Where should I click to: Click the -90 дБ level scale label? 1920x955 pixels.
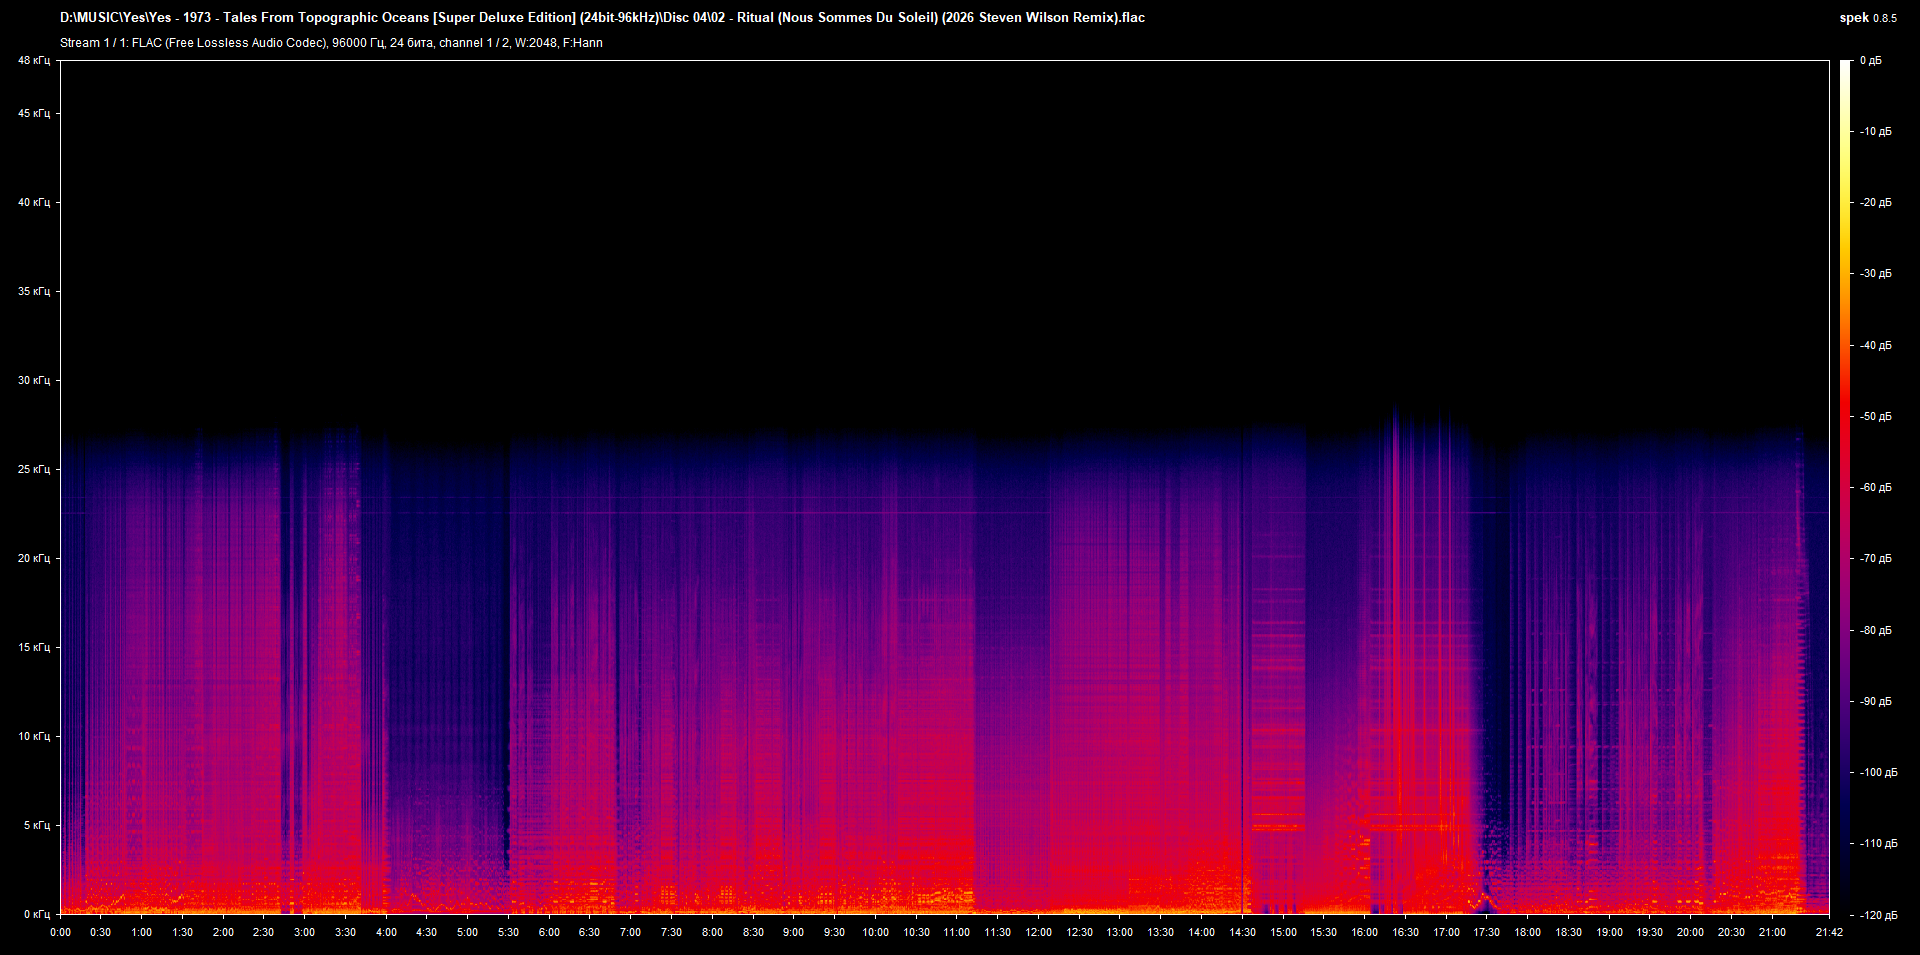[x=1876, y=701]
